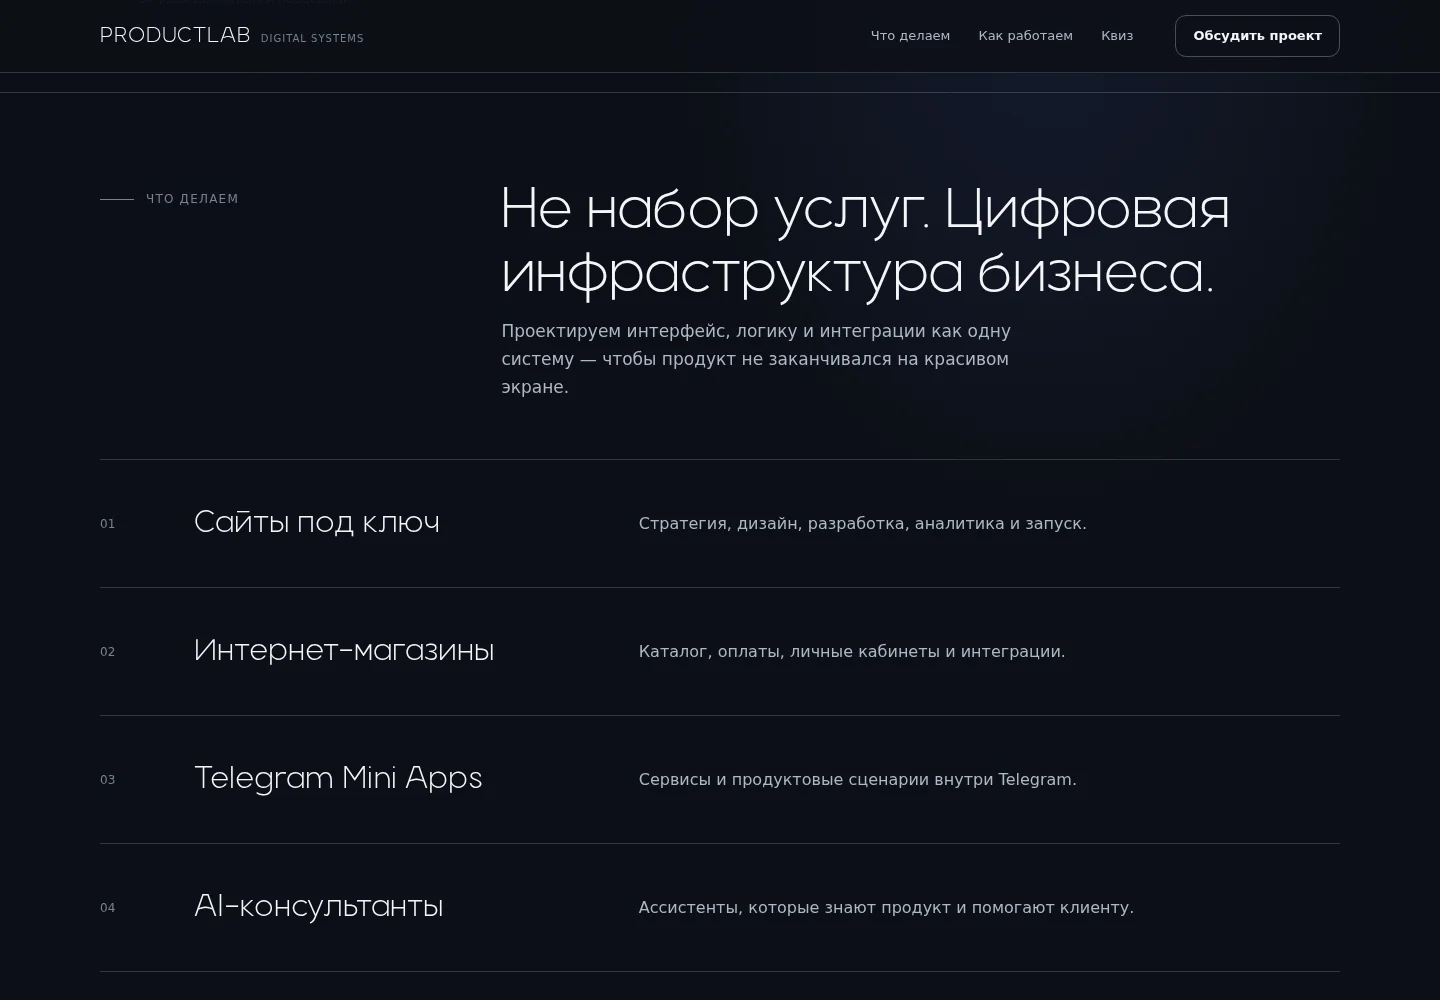This screenshot has height=1000, width=1440.
Task: Click the paragraph starting 'Проектируем интерфейс, логику'
Action: [x=756, y=359]
